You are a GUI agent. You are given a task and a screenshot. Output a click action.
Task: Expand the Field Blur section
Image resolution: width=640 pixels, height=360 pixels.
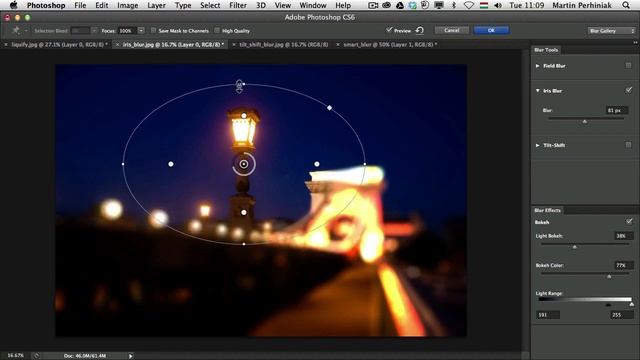point(538,66)
